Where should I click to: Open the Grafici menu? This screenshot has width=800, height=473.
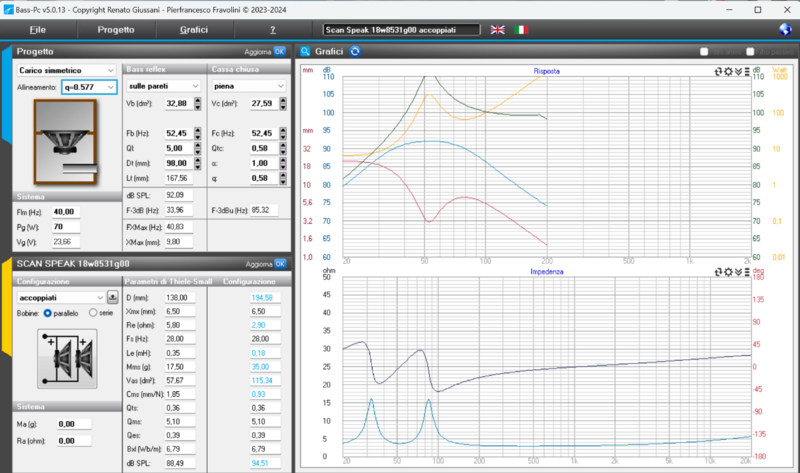pyautogui.click(x=193, y=30)
